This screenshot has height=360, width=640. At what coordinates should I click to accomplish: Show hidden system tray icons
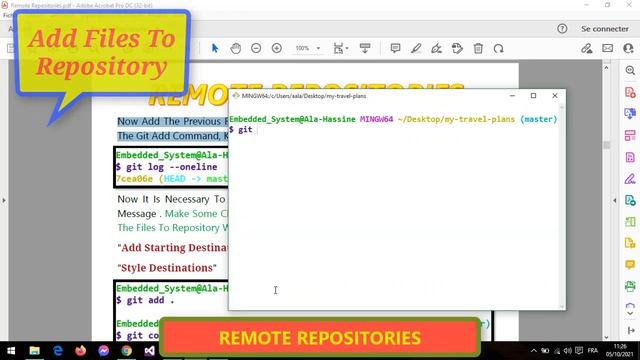coord(534,351)
